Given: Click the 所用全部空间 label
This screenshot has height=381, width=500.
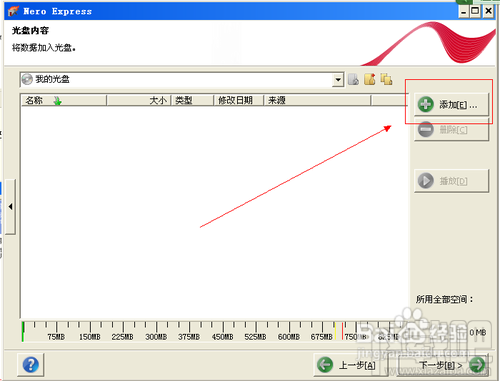Looking at the screenshot, I should pos(444,299).
